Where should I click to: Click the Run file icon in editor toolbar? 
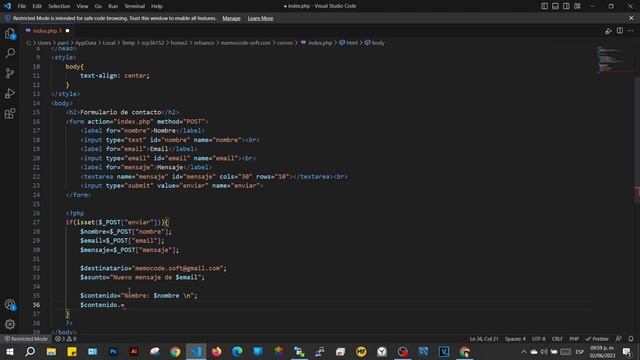pos(608,31)
